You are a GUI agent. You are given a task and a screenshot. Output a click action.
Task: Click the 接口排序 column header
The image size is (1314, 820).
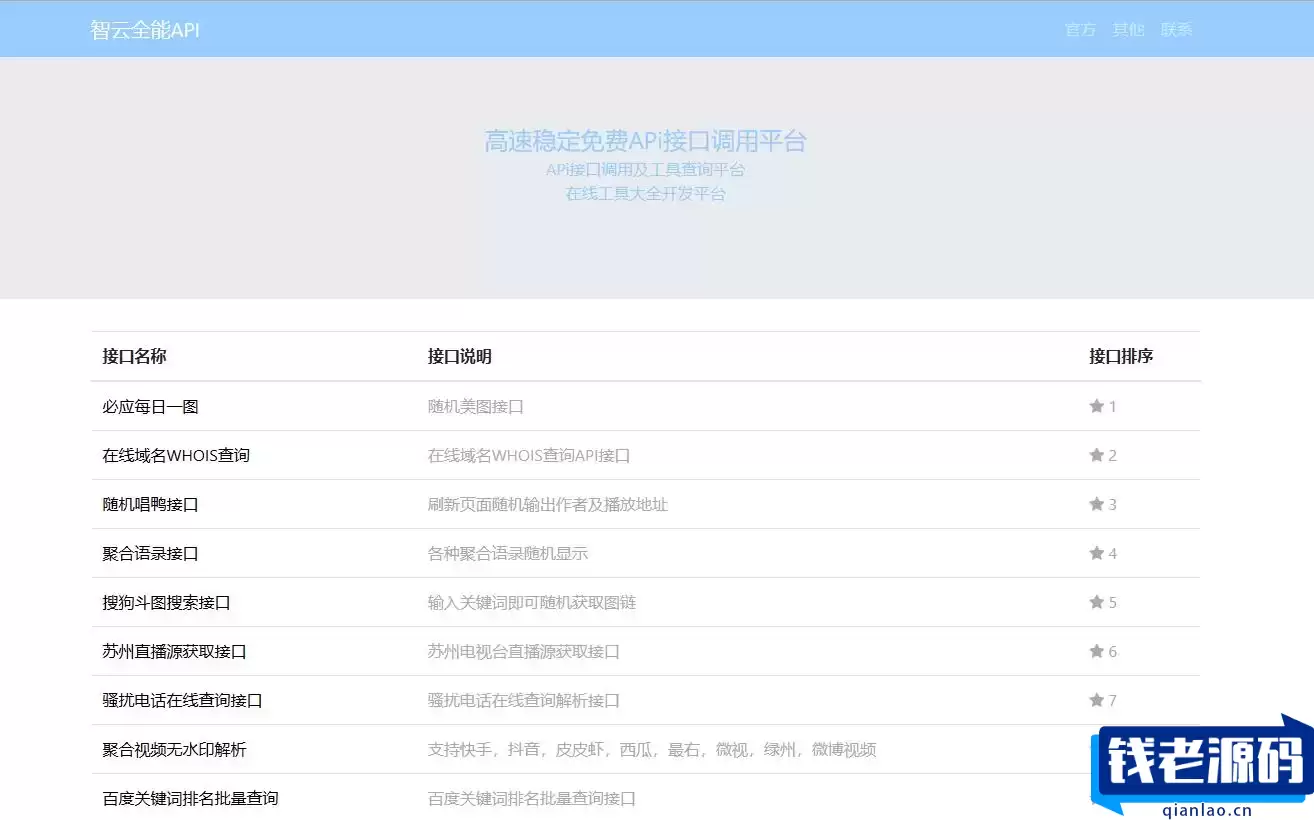[x=1121, y=357]
